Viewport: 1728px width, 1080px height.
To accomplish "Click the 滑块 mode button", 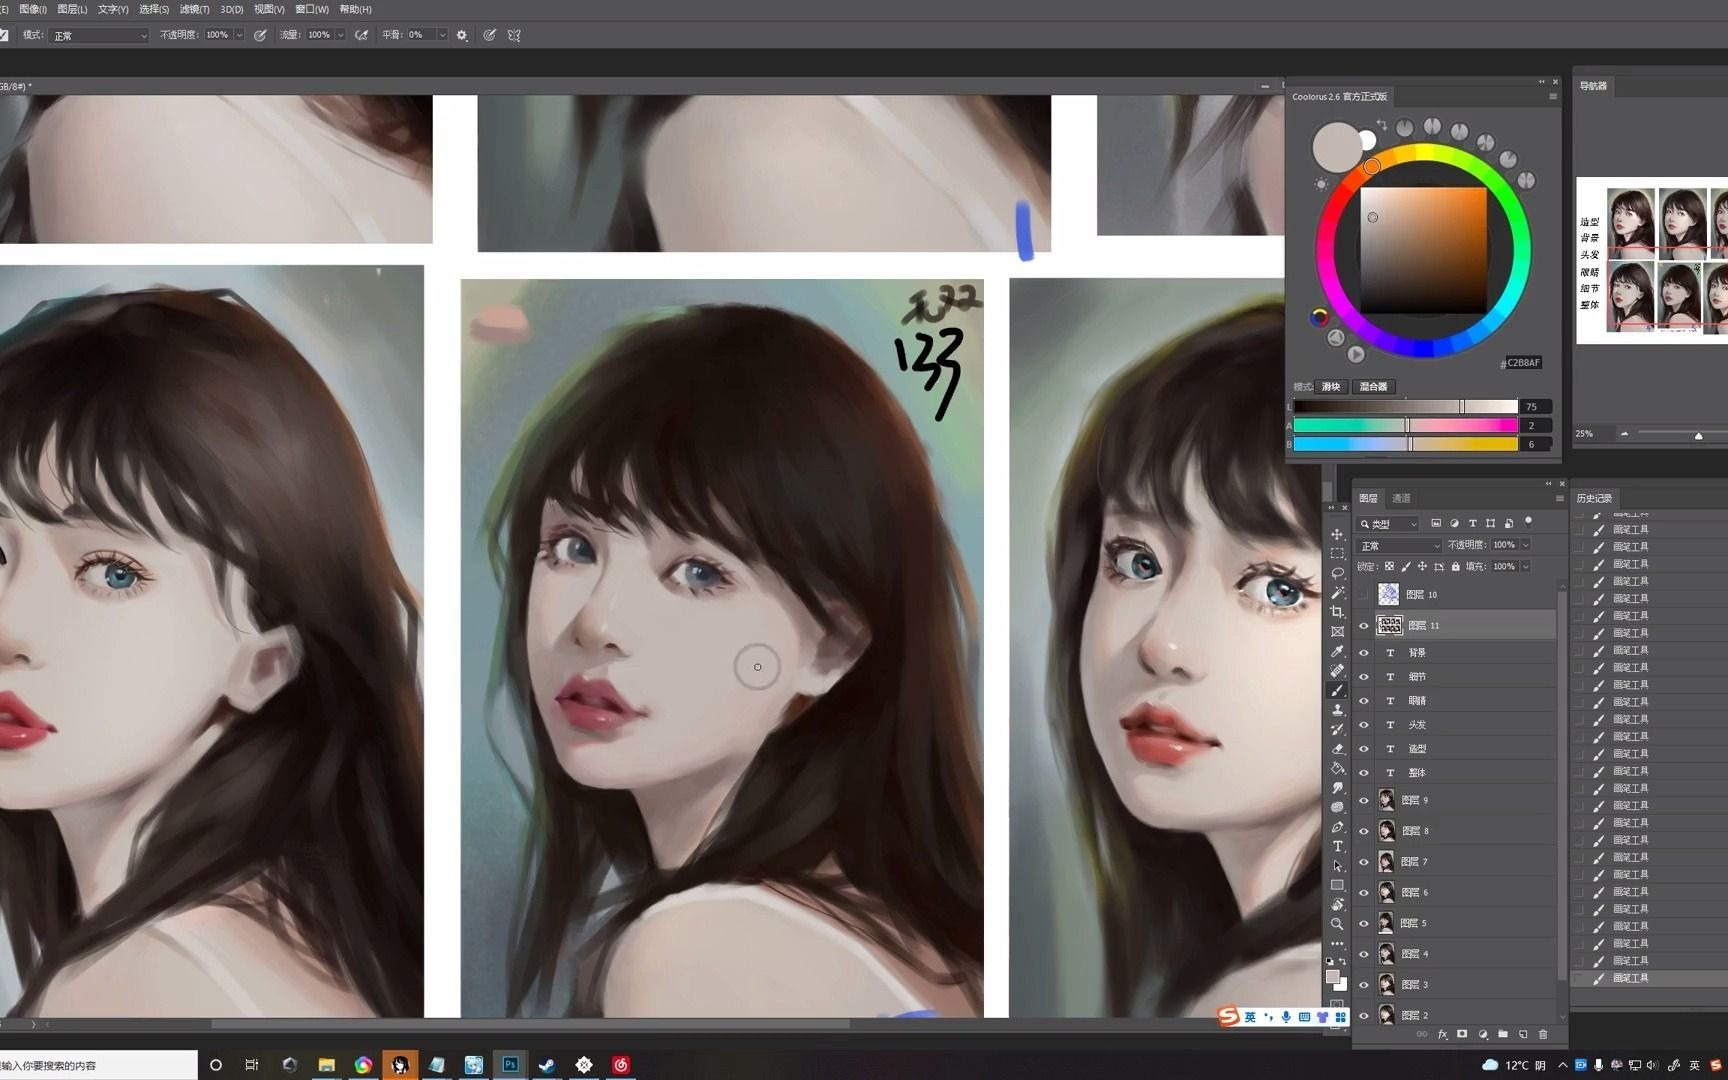I will pyautogui.click(x=1331, y=387).
